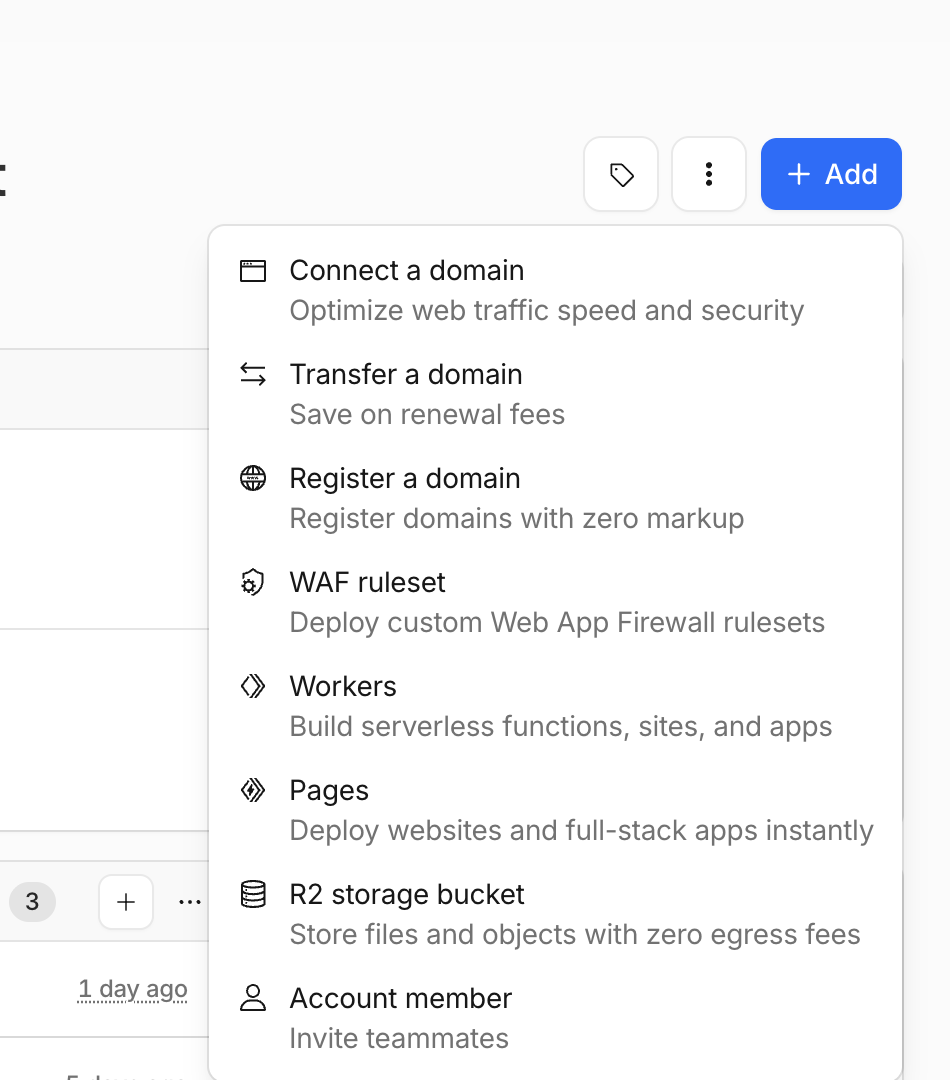Open the ellipsis menu next to plus button
The height and width of the screenshot is (1080, 950).
tap(189, 902)
